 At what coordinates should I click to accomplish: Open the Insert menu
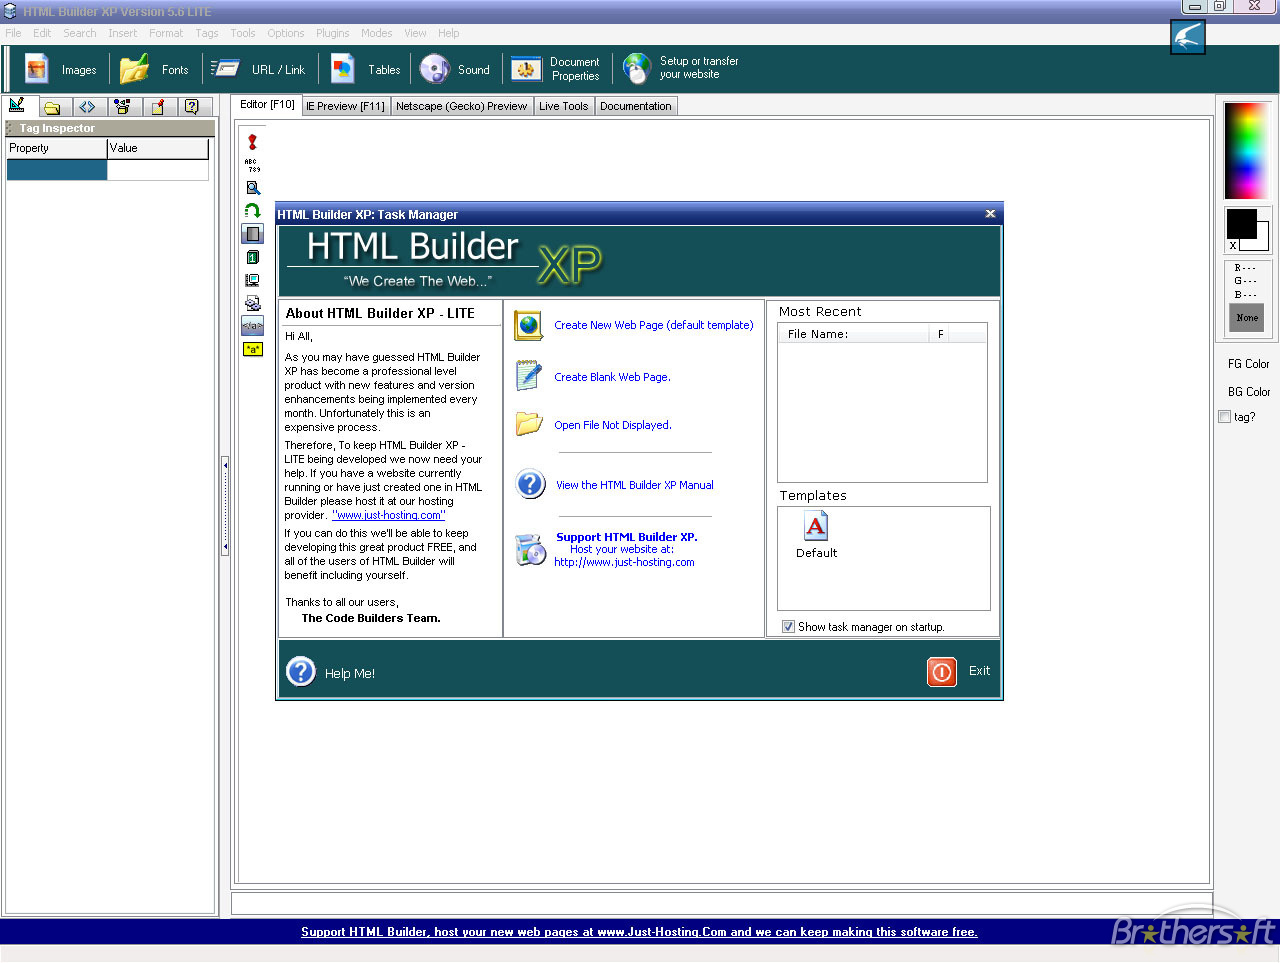pos(123,33)
